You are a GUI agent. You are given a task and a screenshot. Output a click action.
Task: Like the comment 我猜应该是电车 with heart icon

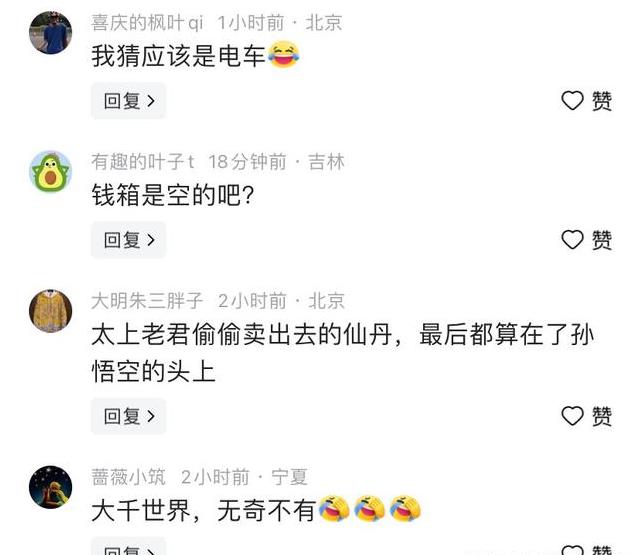point(572,101)
